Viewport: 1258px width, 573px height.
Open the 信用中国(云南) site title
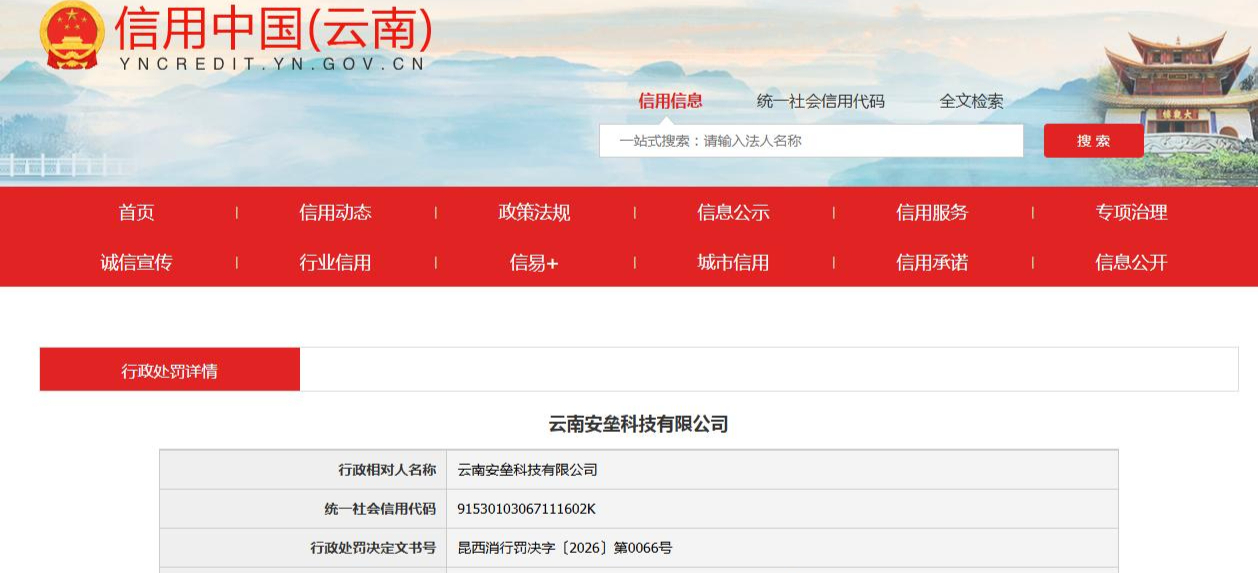pyautogui.click(x=273, y=28)
